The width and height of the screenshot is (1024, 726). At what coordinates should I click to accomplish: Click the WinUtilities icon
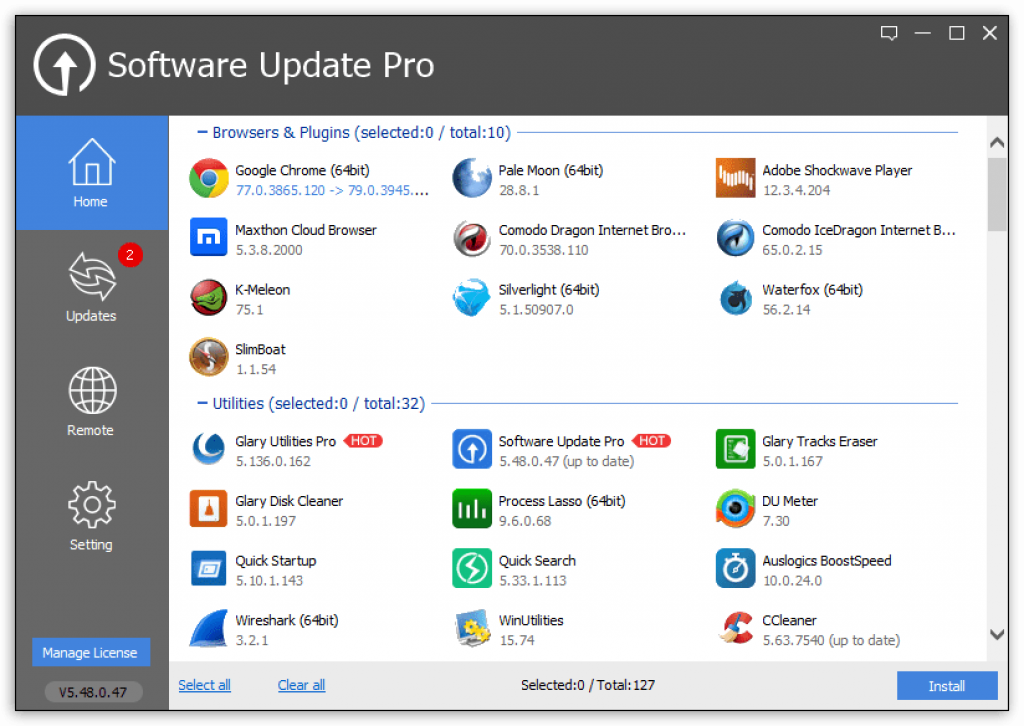point(472,628)
